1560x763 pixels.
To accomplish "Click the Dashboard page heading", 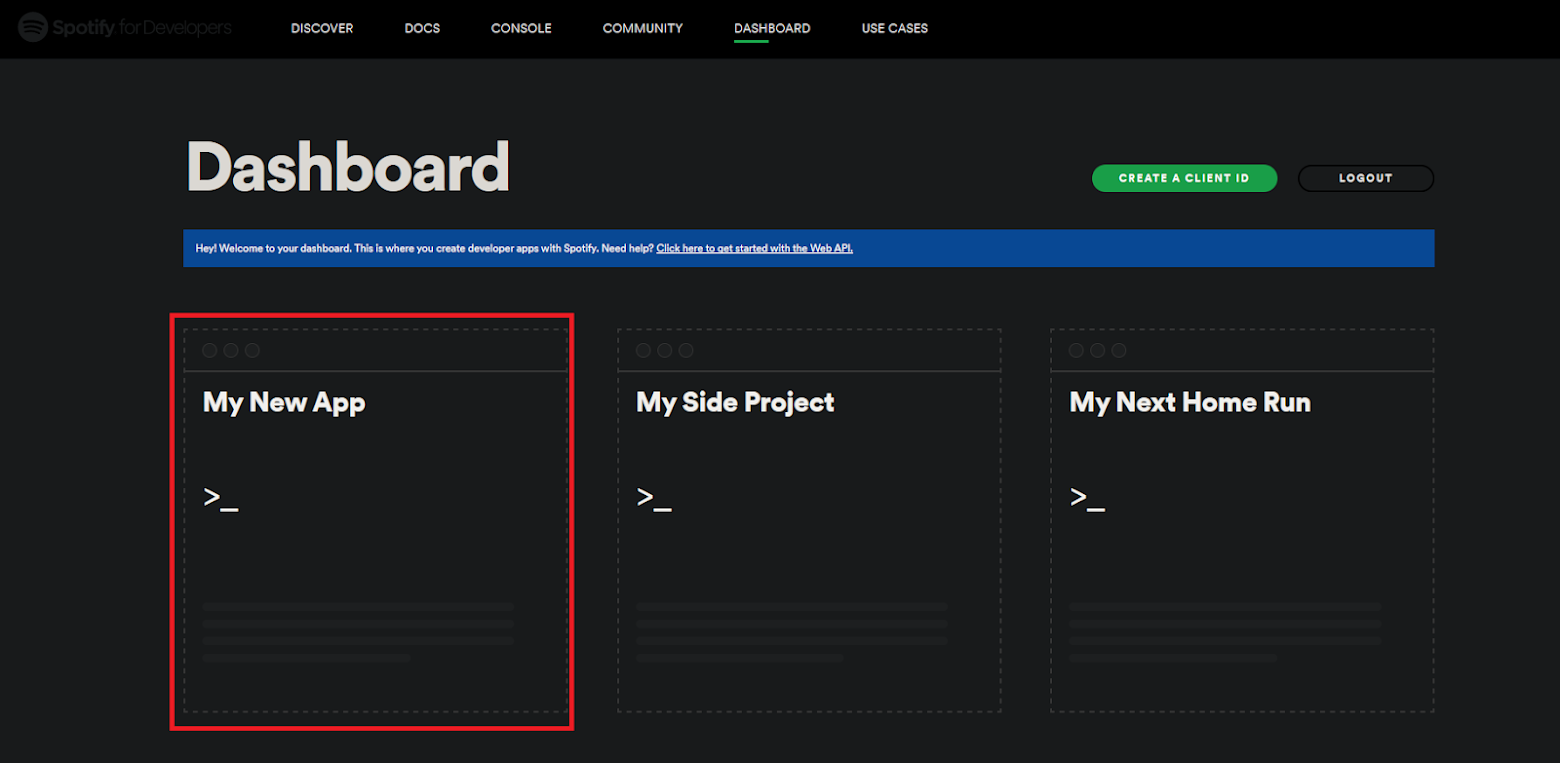I will 348,166.
